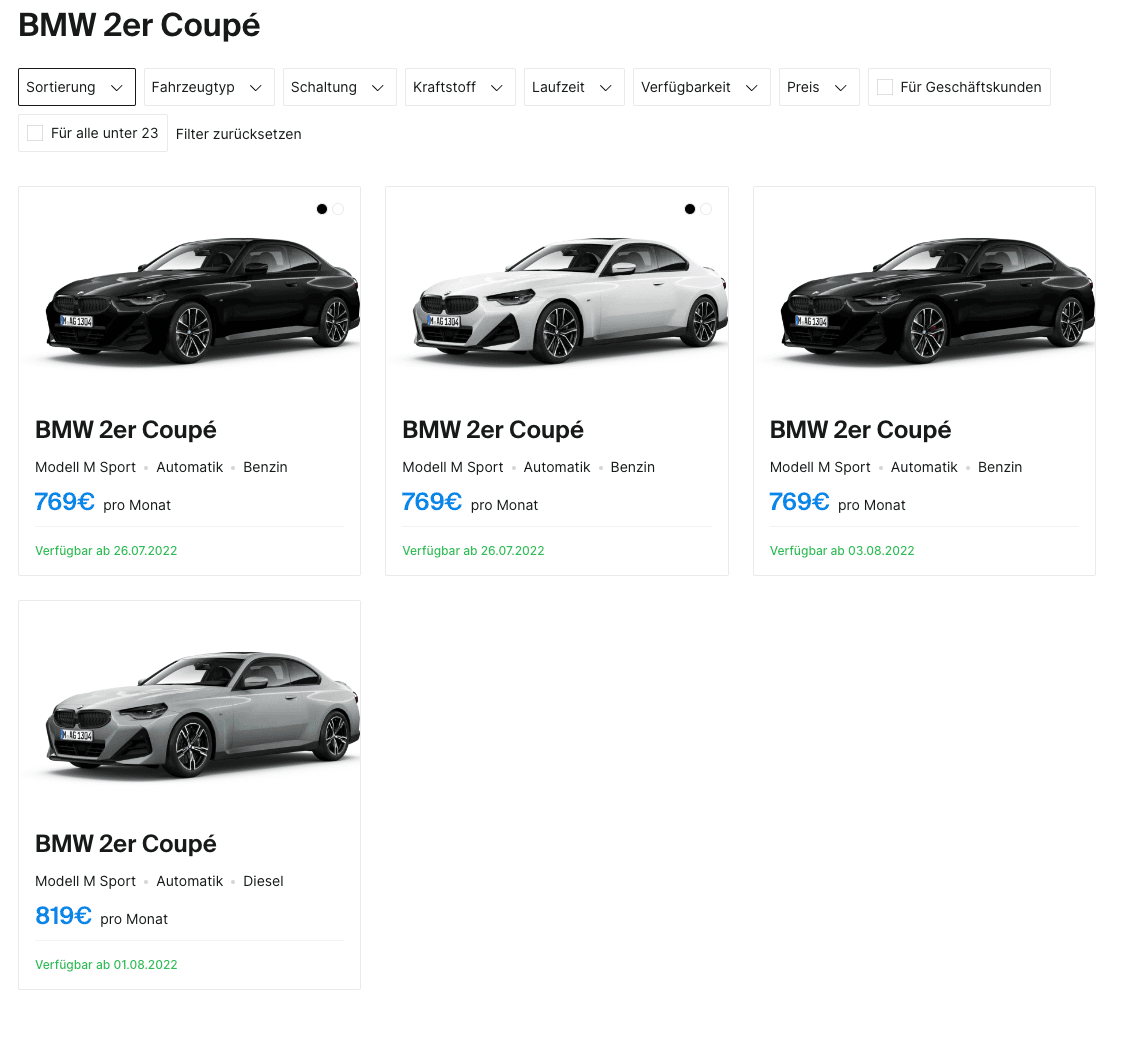The width and height of the screenshot is (1128, 1040).
Task: Choose black color dot on second car card
Action: point(690,209)
